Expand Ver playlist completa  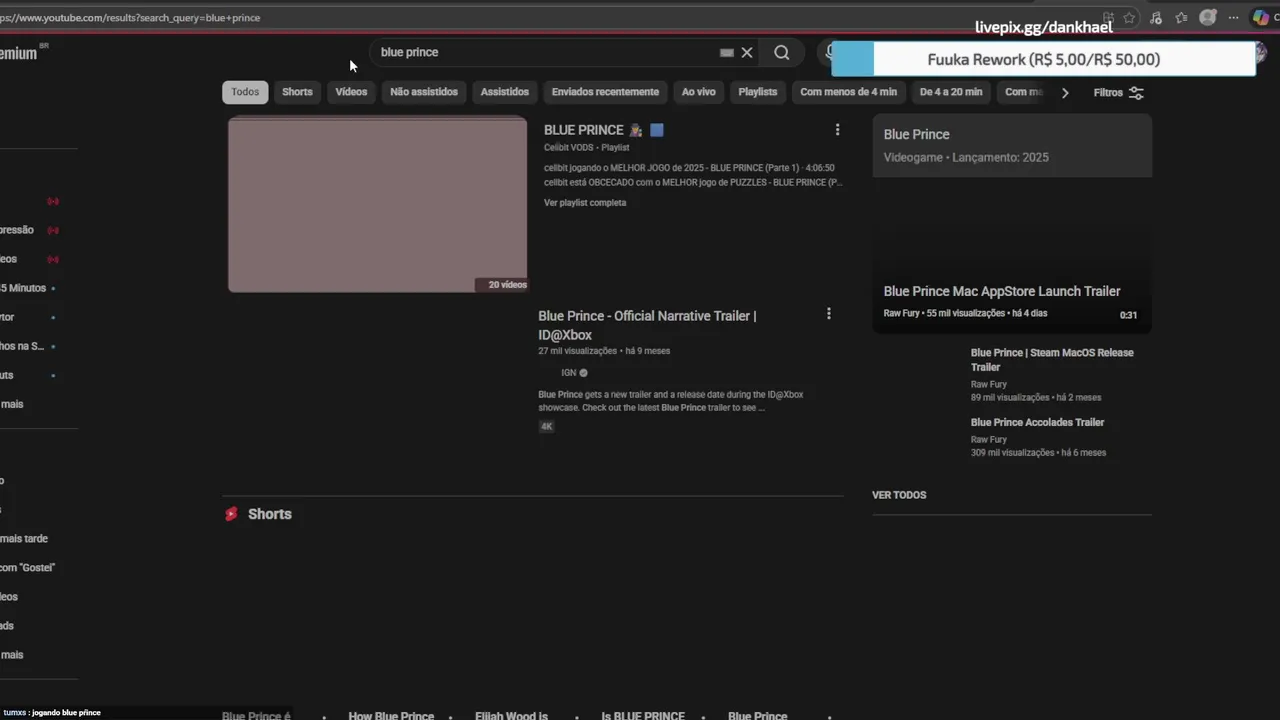[585, 203]
